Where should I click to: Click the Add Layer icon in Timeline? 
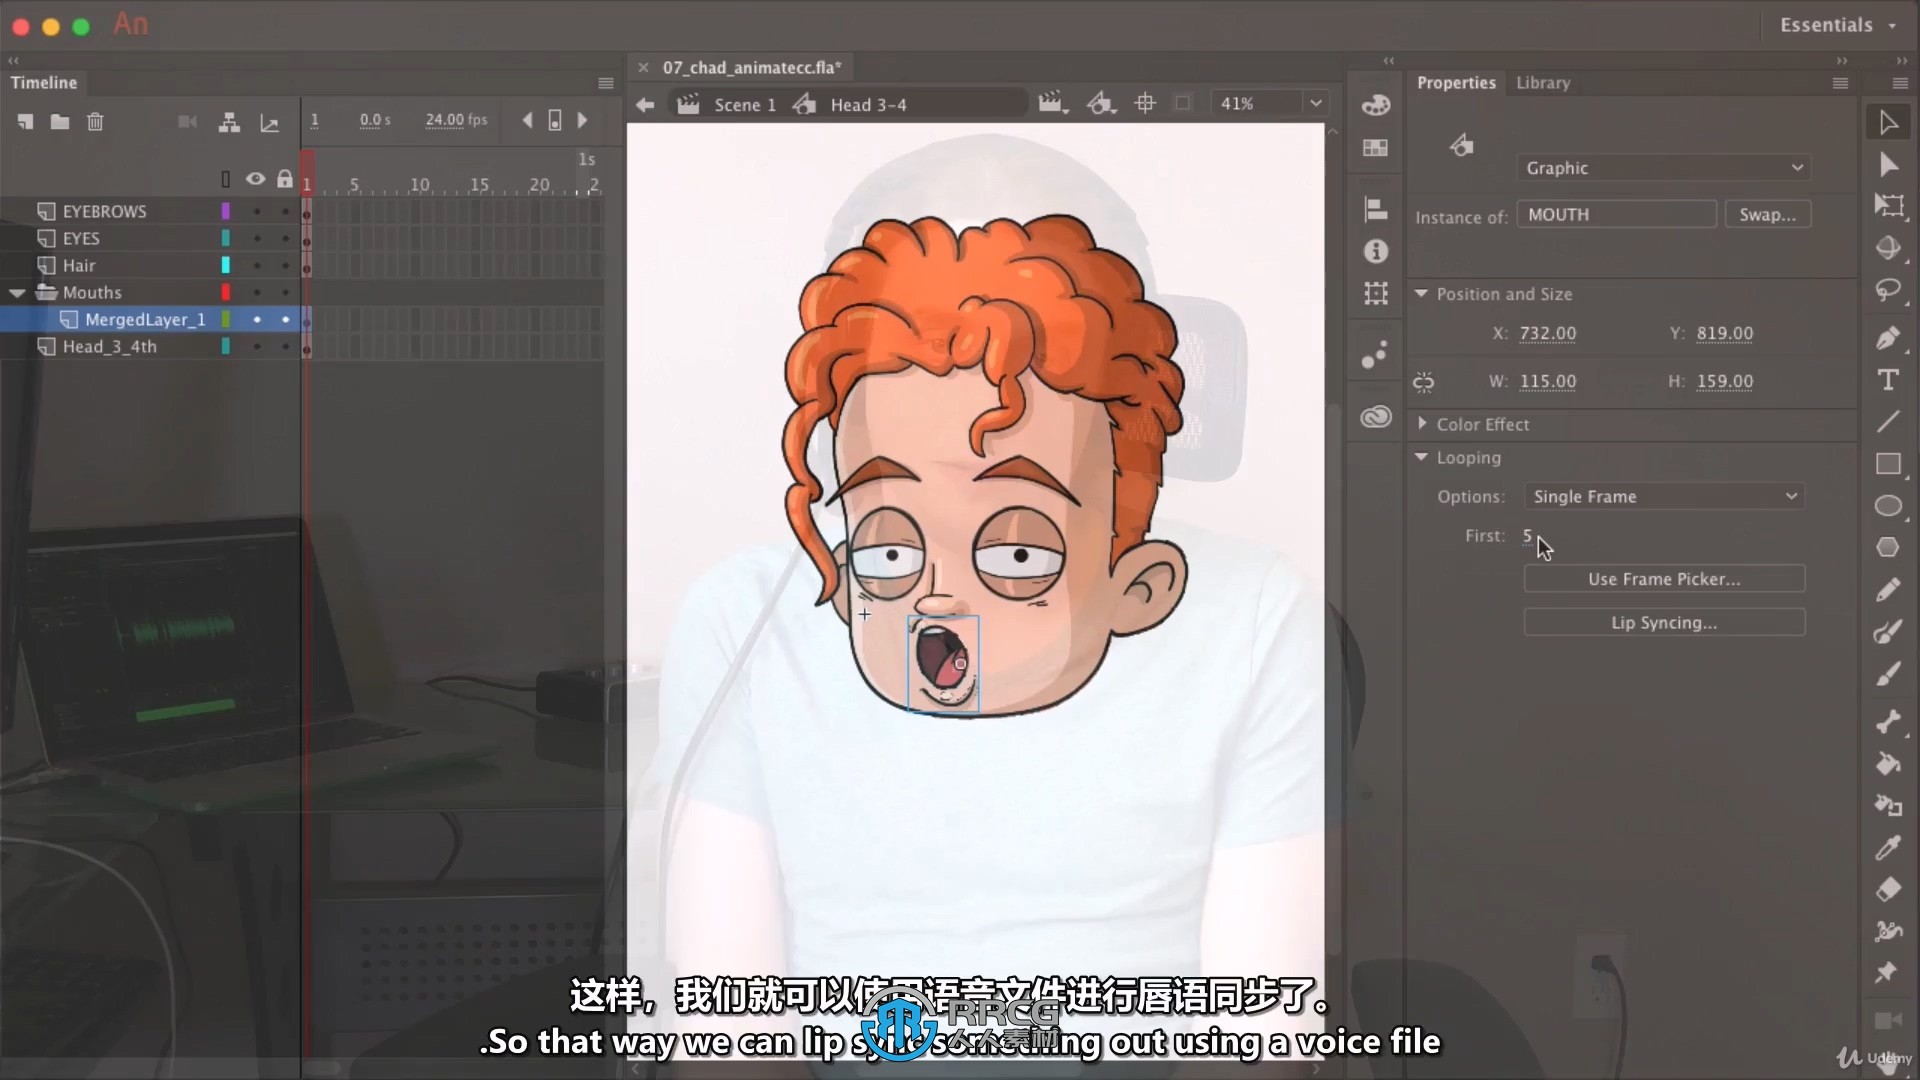click(x=24, y=120)
